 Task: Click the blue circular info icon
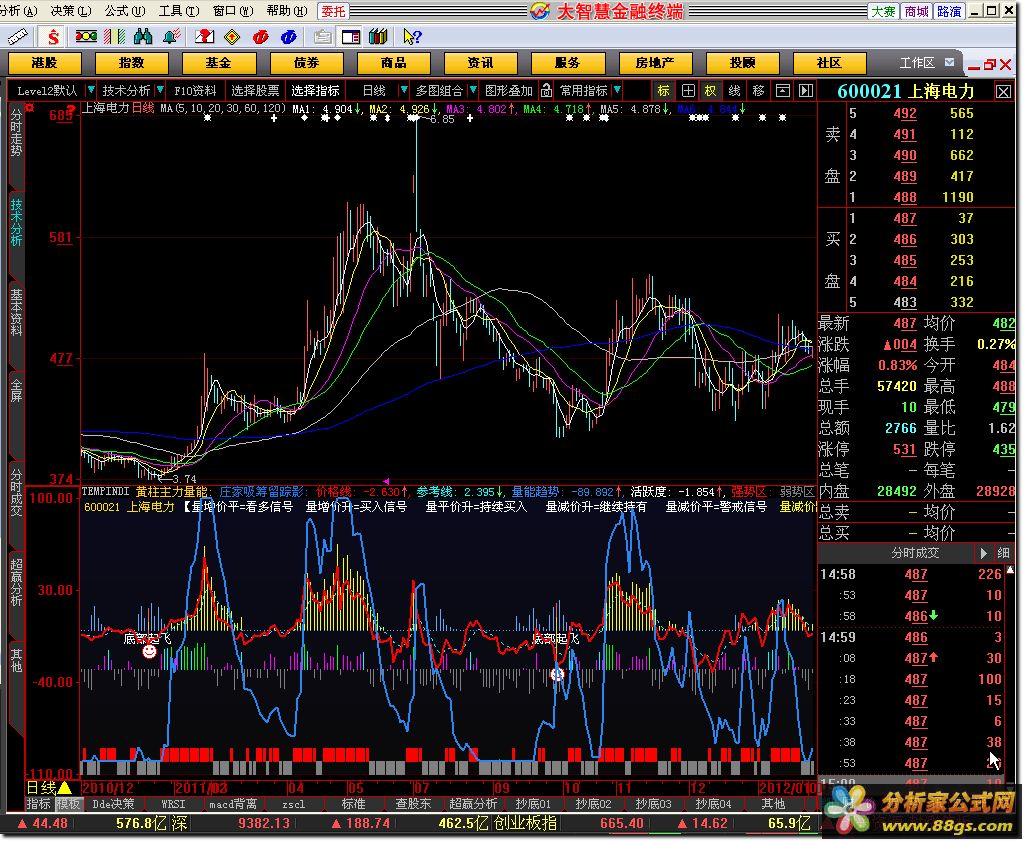289,37
